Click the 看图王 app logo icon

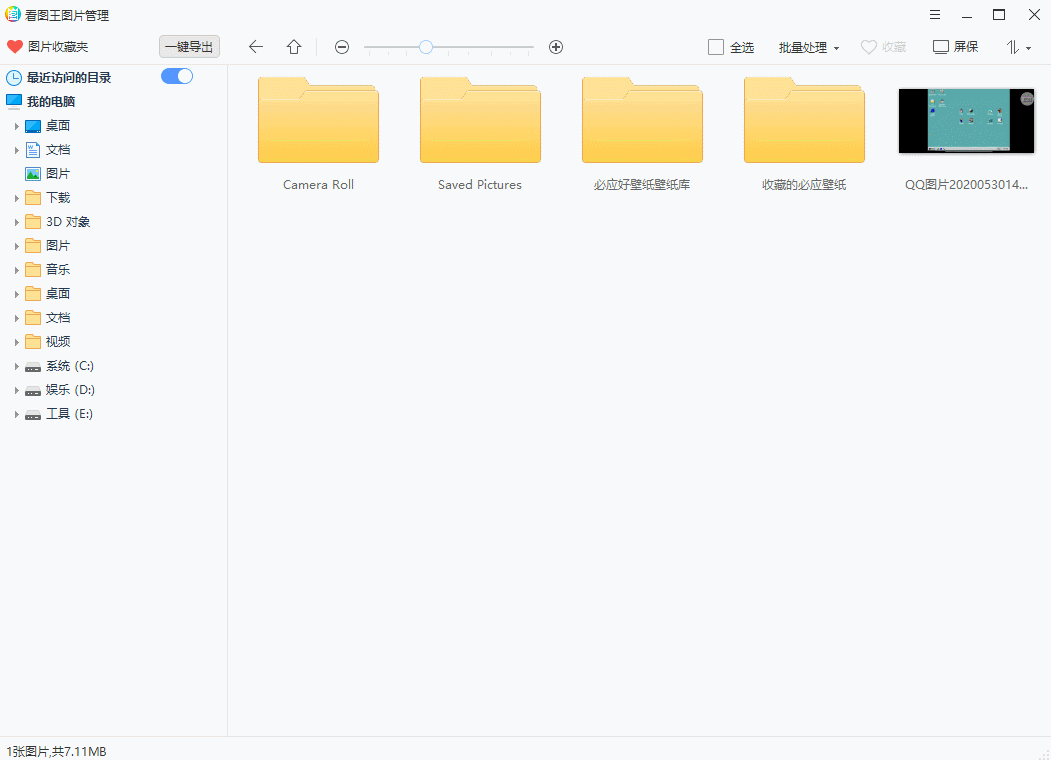pos(13,14)
